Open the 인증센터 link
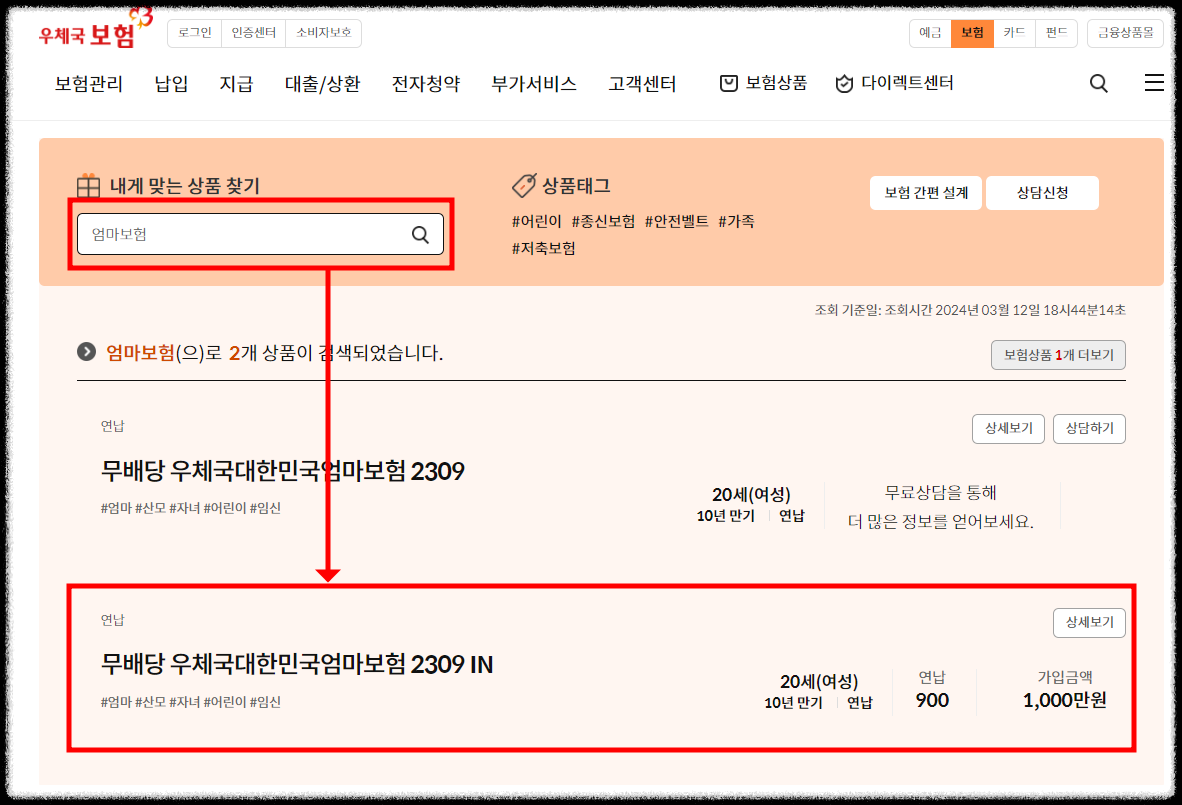This screenshot has height=805, width=1182. tap(253, 33)
